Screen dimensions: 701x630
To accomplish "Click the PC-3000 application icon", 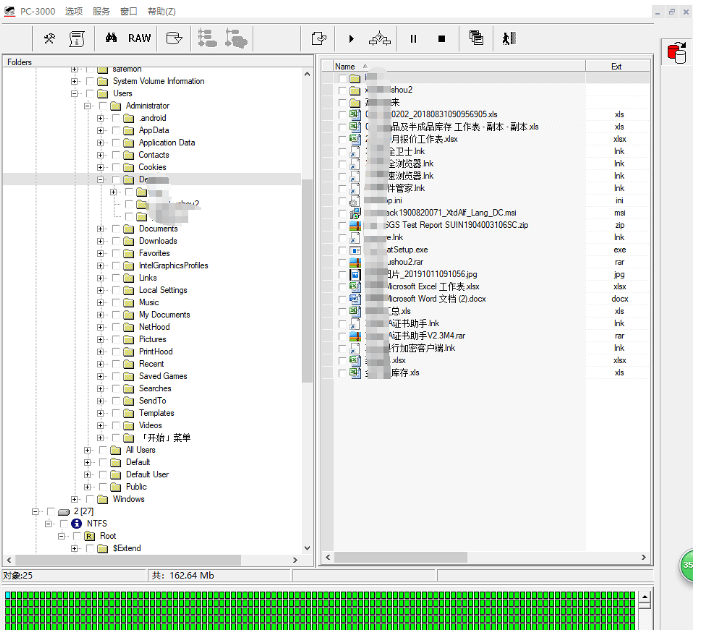I will [x=9, y=11].
